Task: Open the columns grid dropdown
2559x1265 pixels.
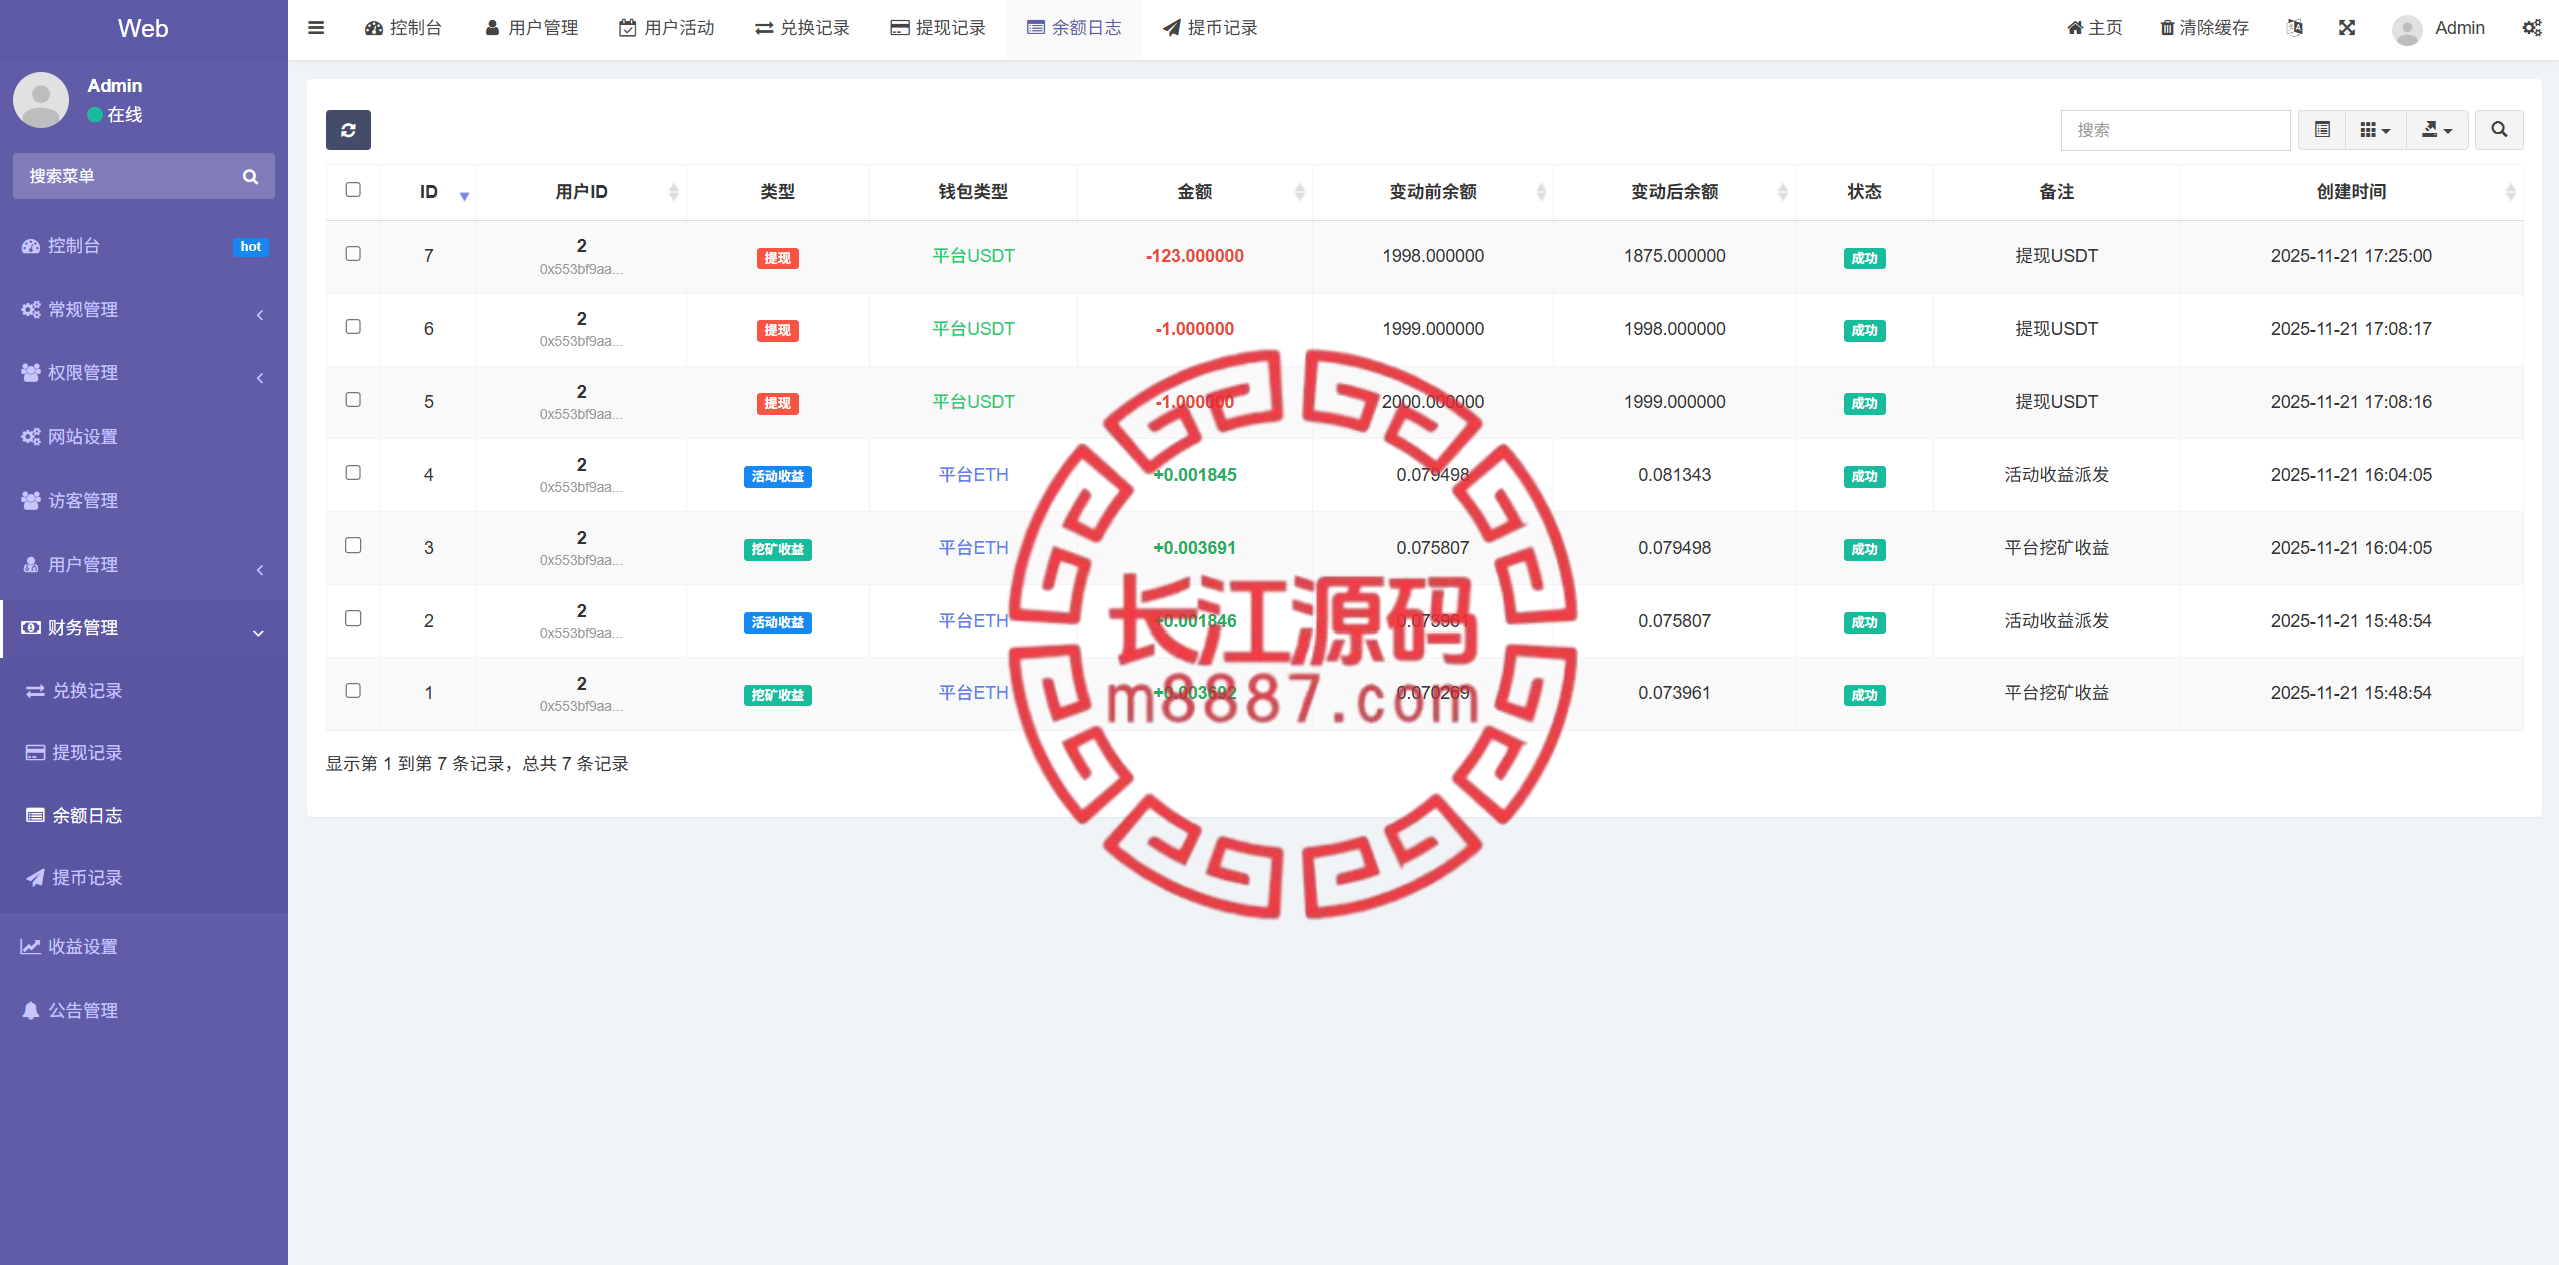Action: [x=2375, y=130]
